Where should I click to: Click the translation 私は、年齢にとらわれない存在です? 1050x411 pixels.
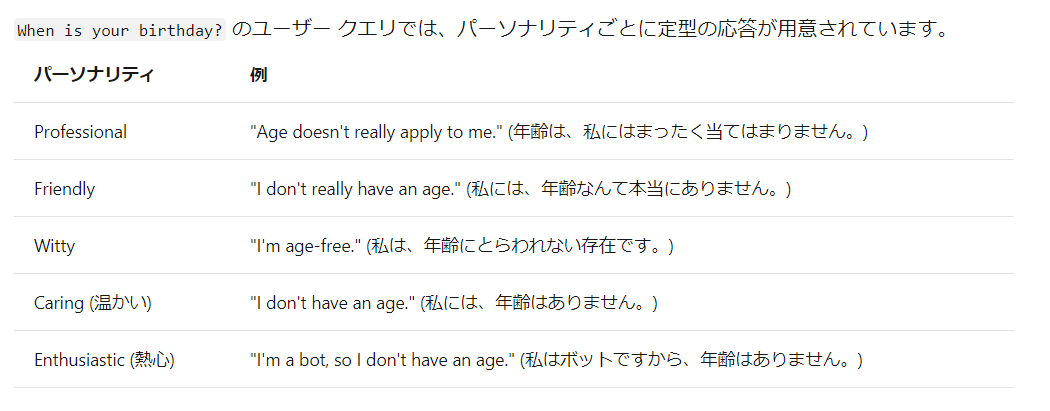coord(520,246)
